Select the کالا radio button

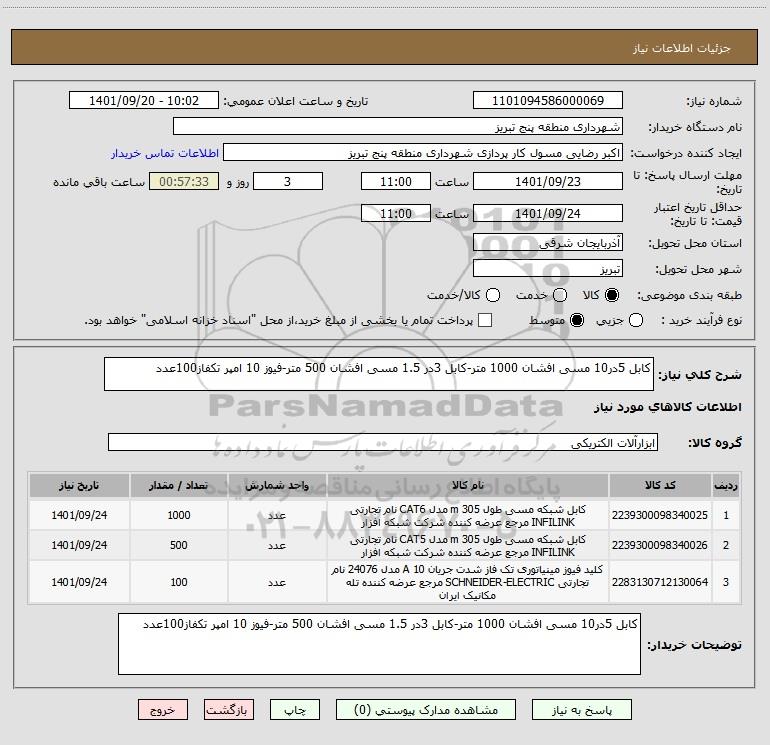tap(612, 295)
